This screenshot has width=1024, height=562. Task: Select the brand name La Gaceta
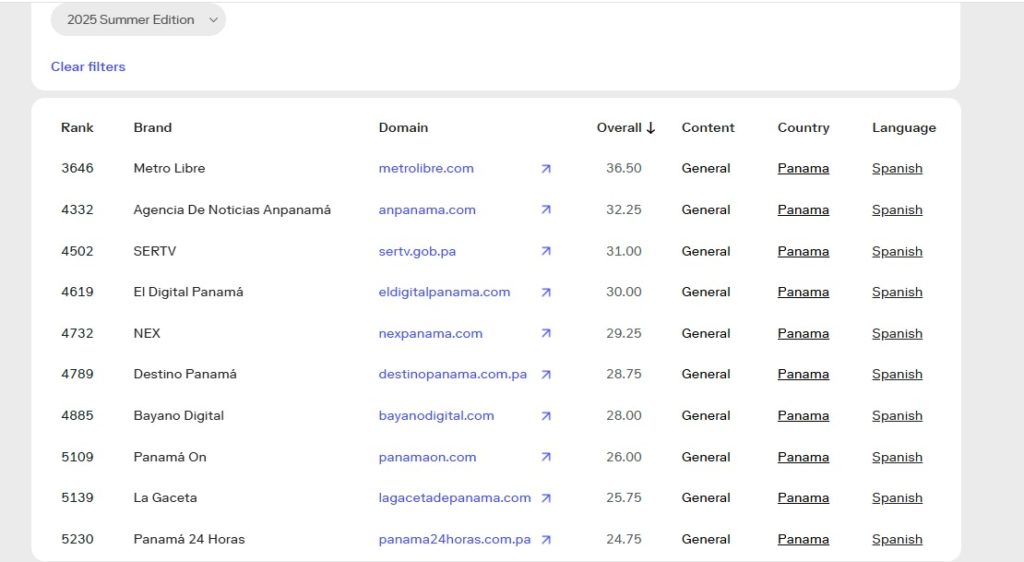point(165,498)
